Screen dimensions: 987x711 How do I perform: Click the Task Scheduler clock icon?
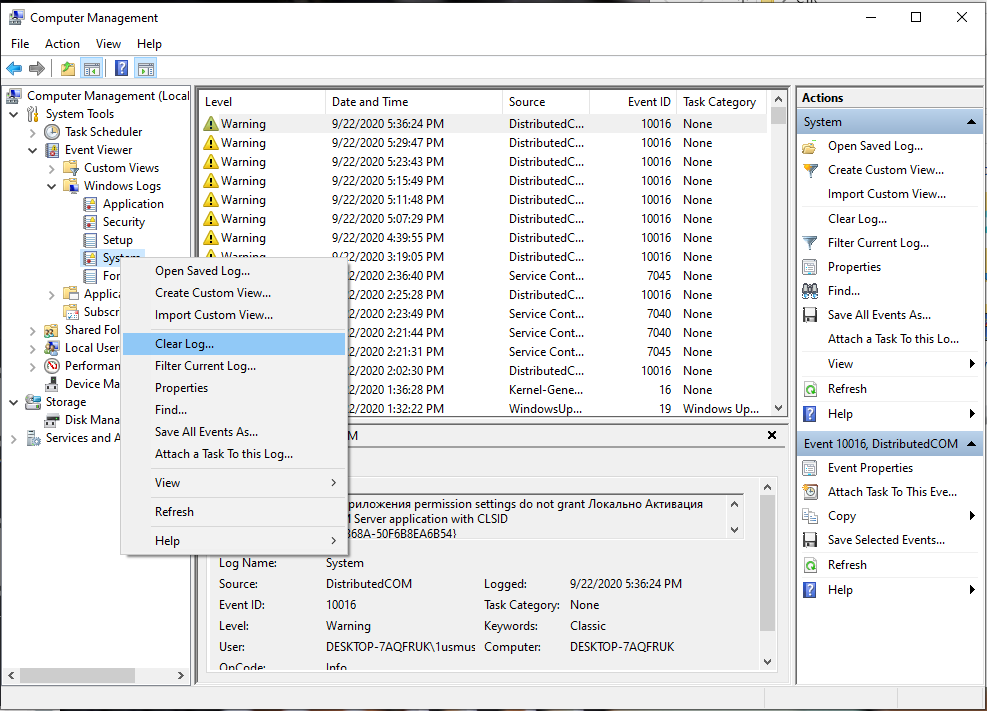click(52, 132)
